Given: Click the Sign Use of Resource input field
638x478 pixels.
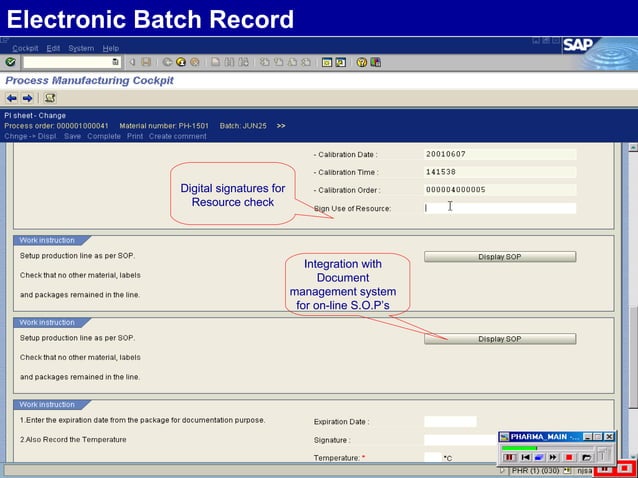Looking at the screenshot, I should coord(500,208).
